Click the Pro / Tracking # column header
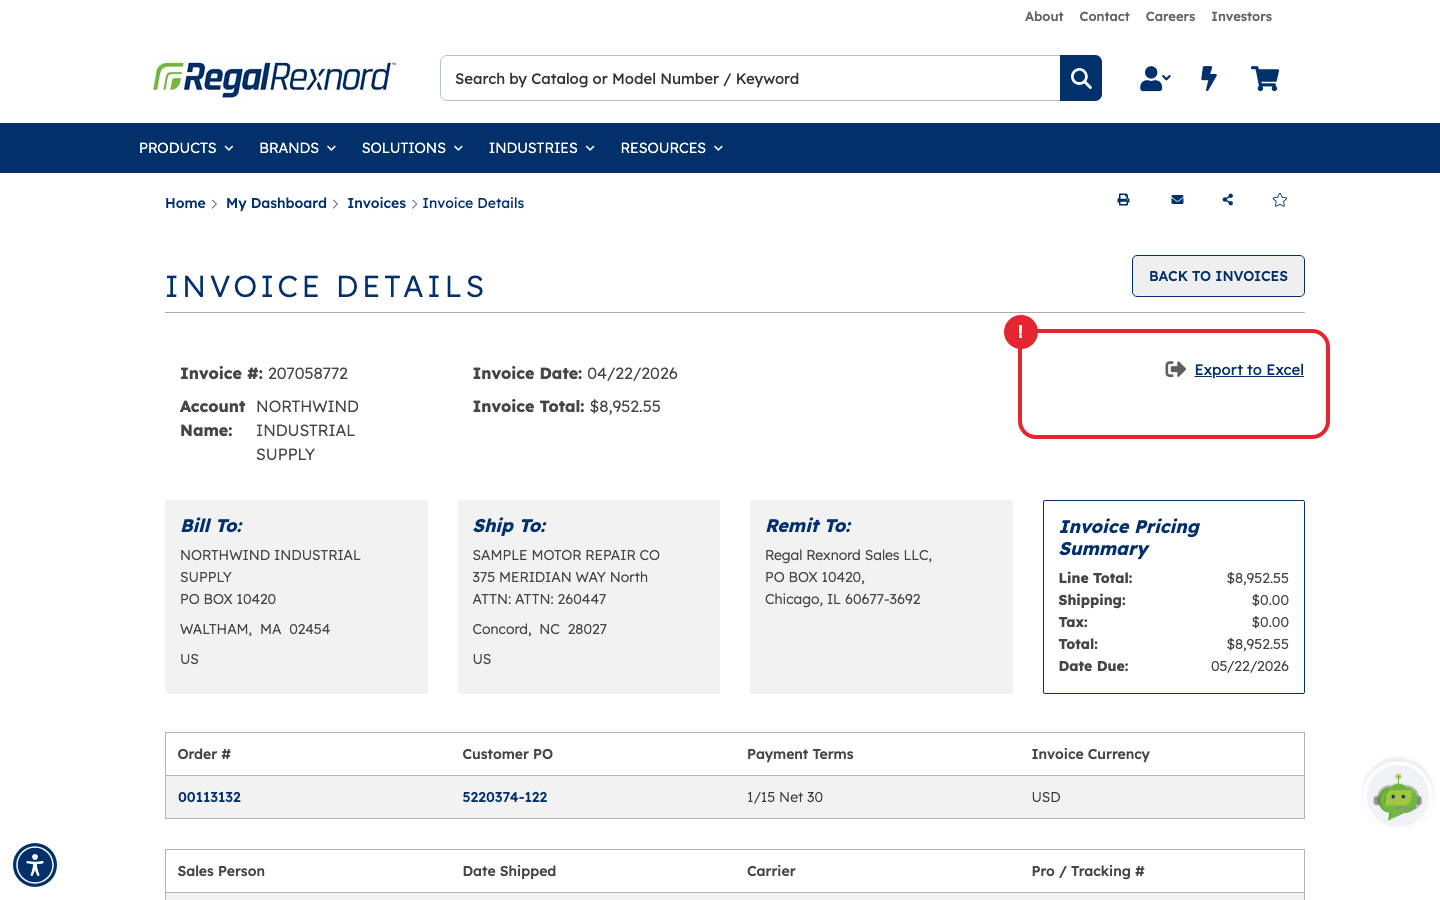1440x900 pixels. tap(1088, 871)
